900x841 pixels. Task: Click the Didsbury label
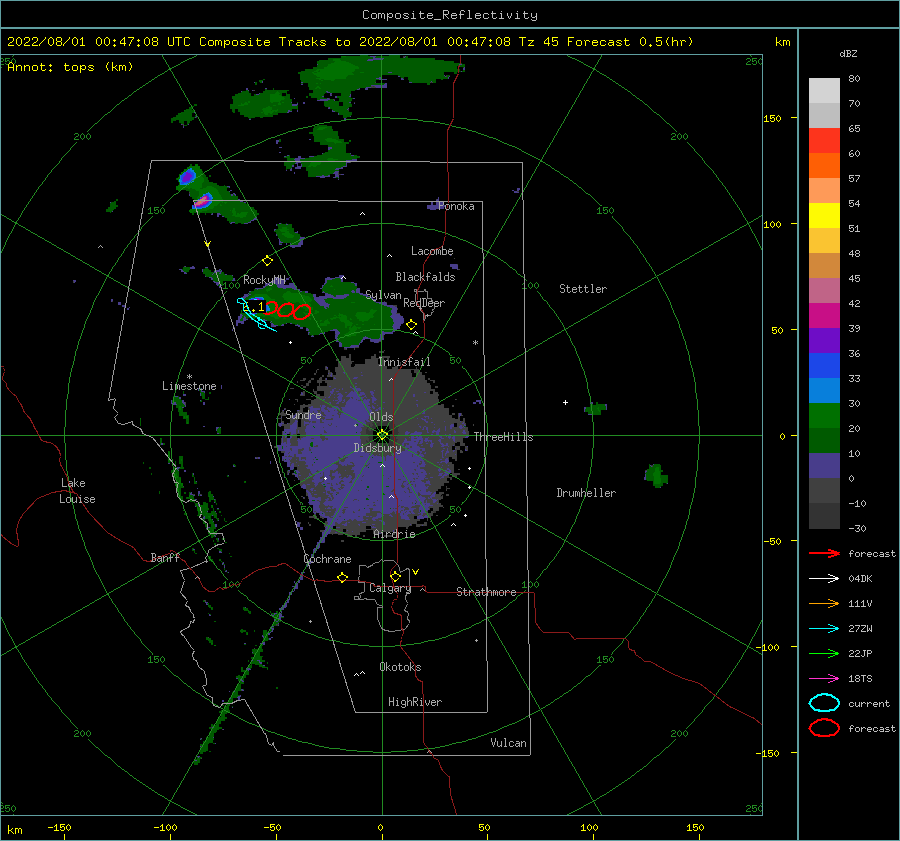377,448
